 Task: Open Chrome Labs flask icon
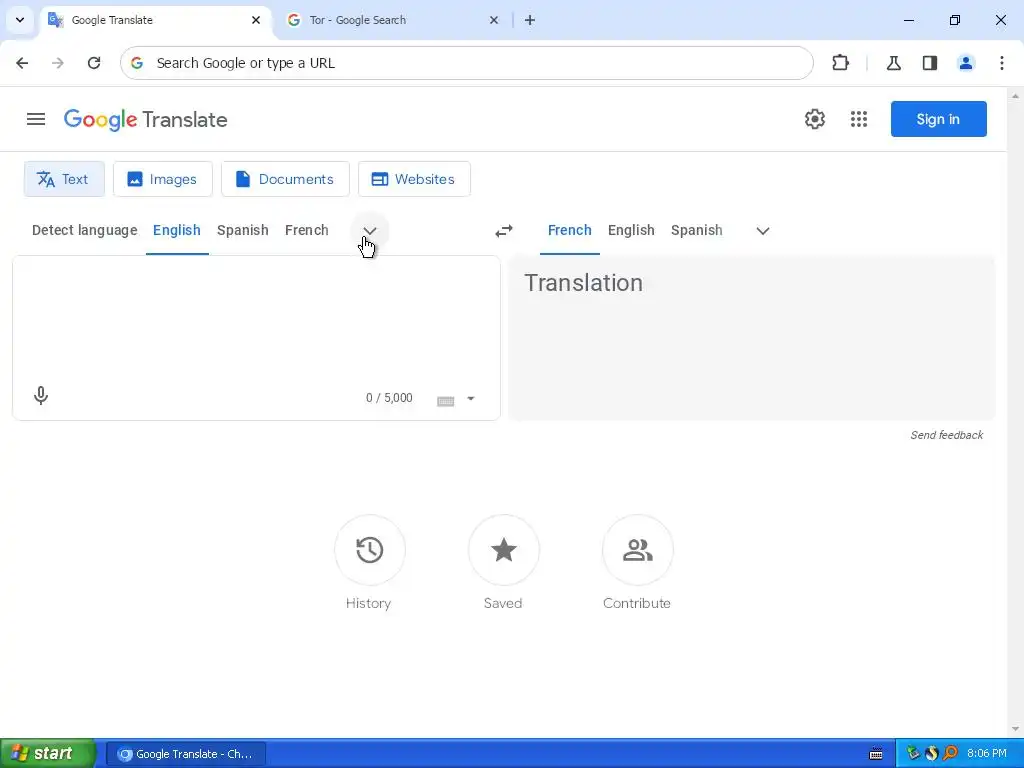[x=893, y=63]
